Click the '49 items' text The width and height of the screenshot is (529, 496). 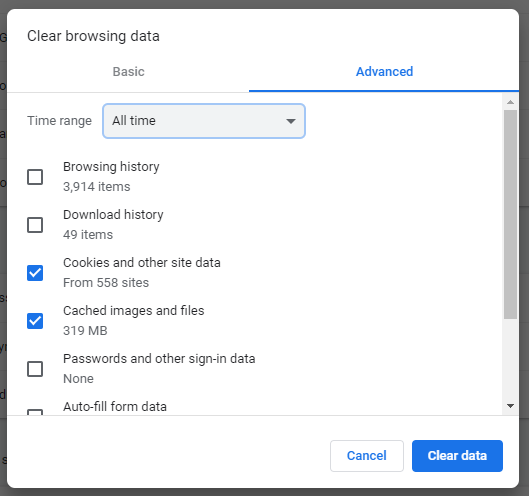[x=88, y=235]
